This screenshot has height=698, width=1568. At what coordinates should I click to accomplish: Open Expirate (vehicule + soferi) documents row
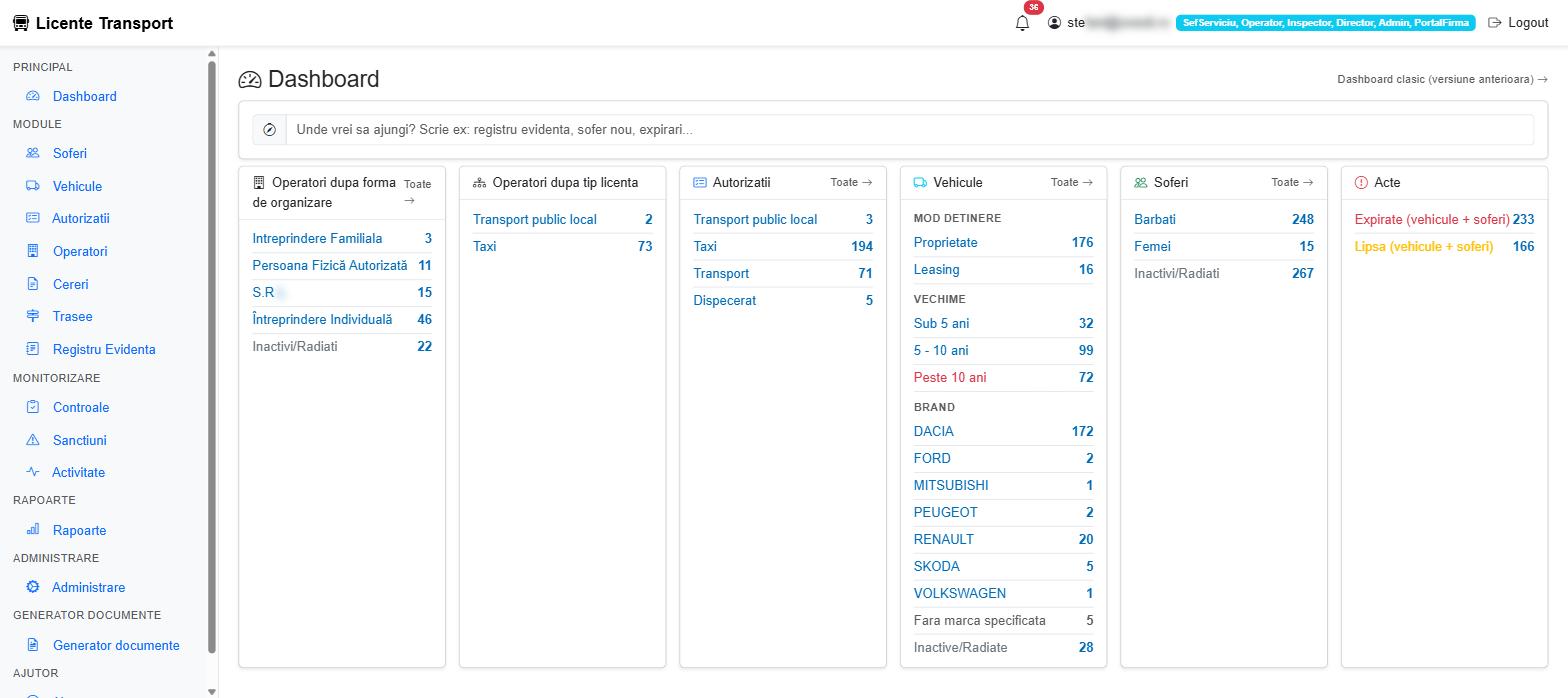click(1444, 220)
